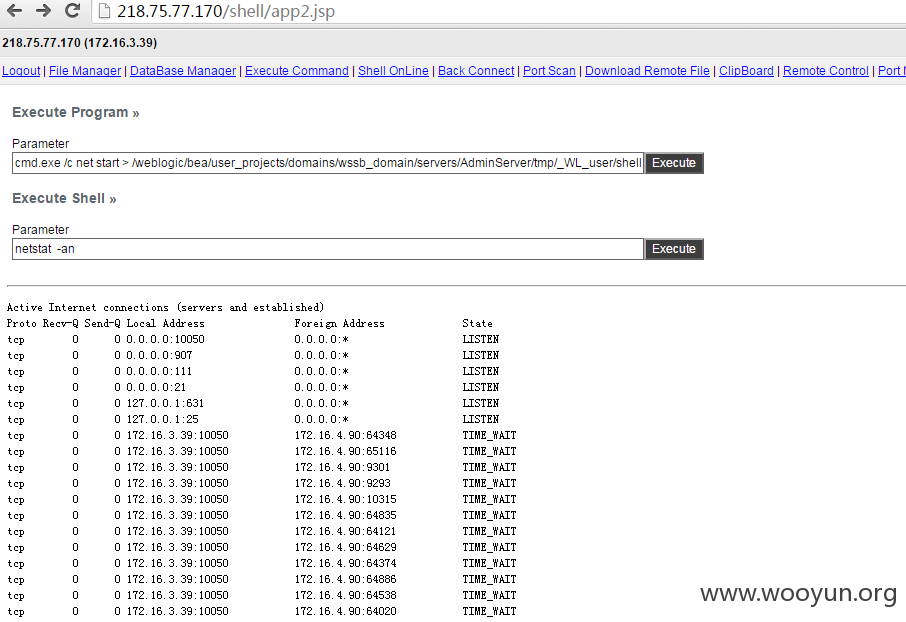Reload the page with the refresh icon
The width and height of the screenshot is (906, 622).
point(72,10)
